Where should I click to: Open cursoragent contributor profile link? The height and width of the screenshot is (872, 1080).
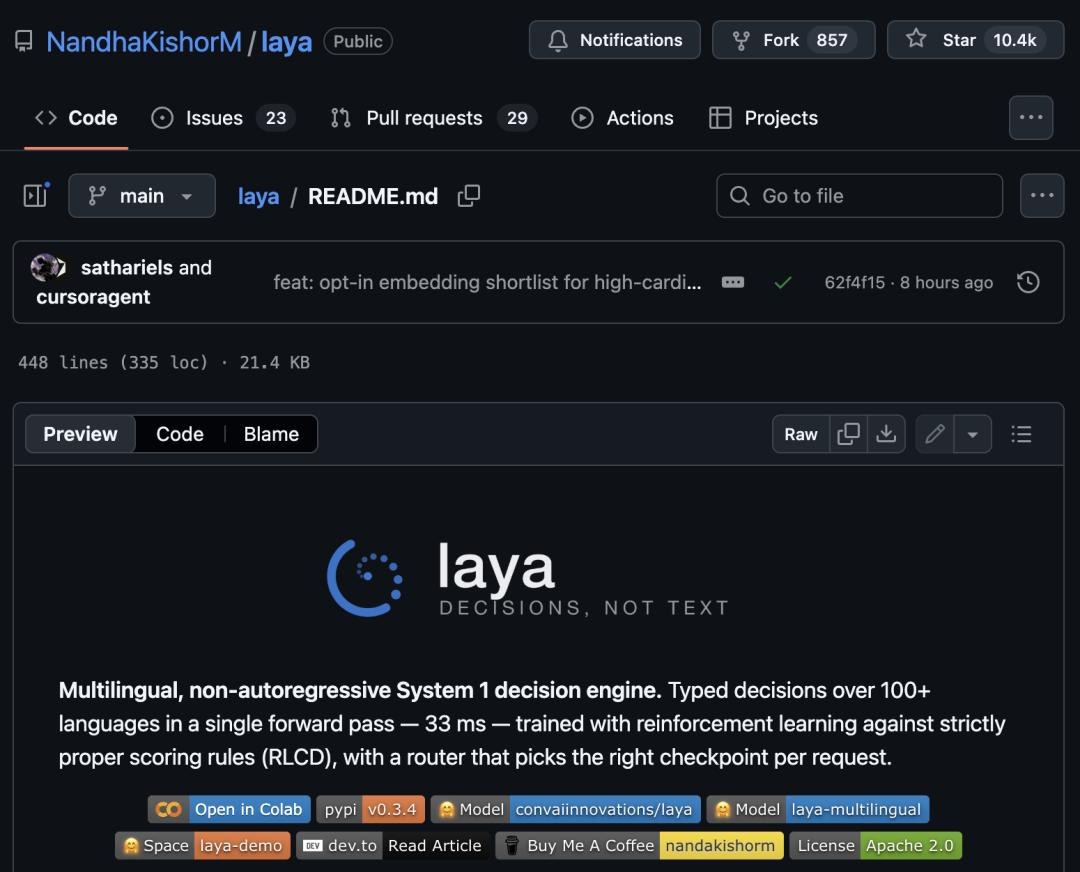click(x=93, y=297)
